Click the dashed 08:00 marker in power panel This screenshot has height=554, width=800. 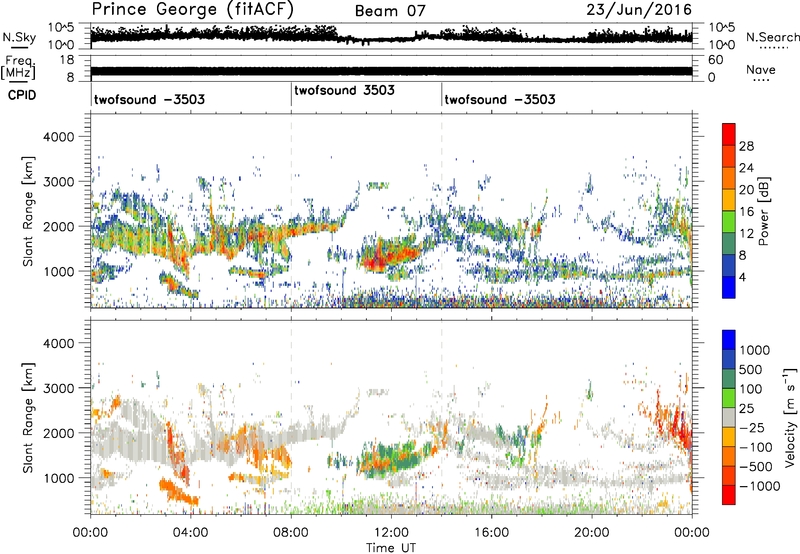[291, 211]
